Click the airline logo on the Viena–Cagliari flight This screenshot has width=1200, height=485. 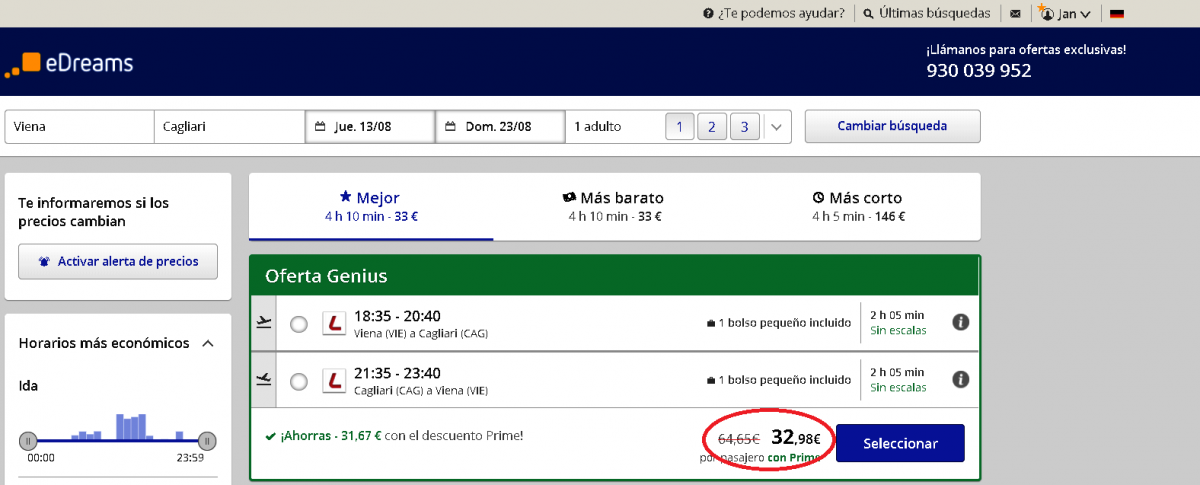coord(334,324)
